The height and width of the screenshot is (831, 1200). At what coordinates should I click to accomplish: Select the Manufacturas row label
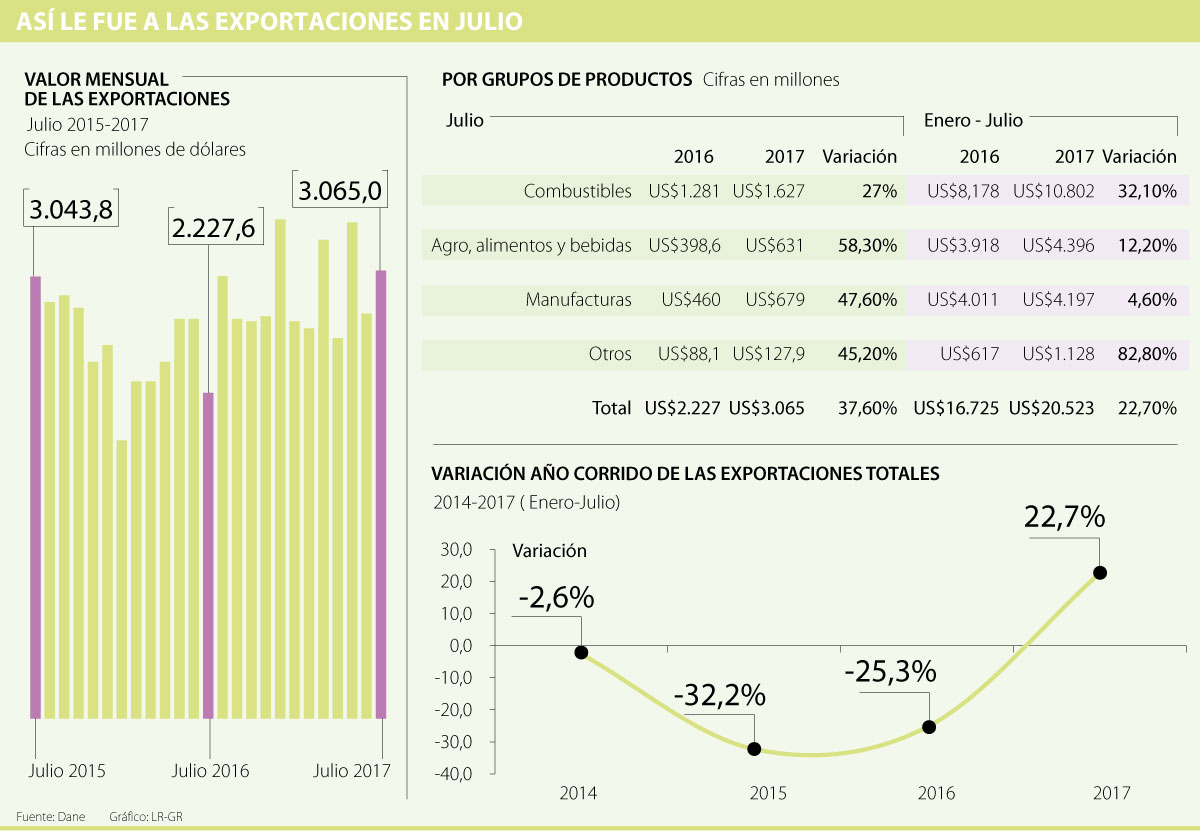(579, 299)
